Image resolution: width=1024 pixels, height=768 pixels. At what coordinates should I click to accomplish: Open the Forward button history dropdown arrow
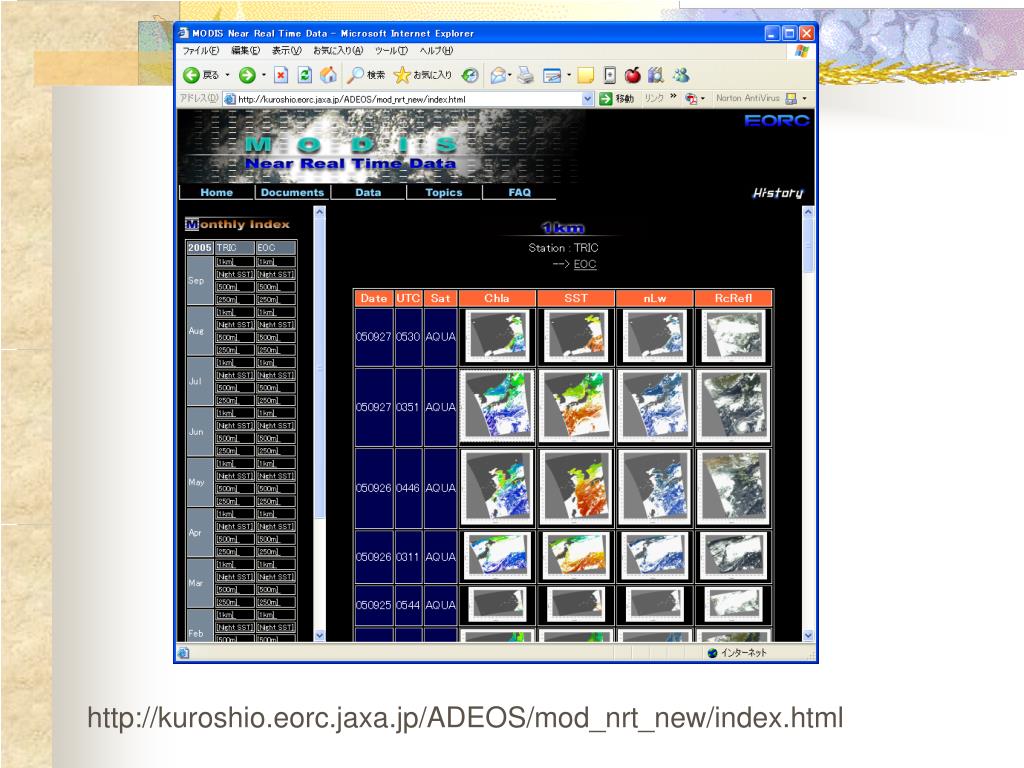[263, 75]
